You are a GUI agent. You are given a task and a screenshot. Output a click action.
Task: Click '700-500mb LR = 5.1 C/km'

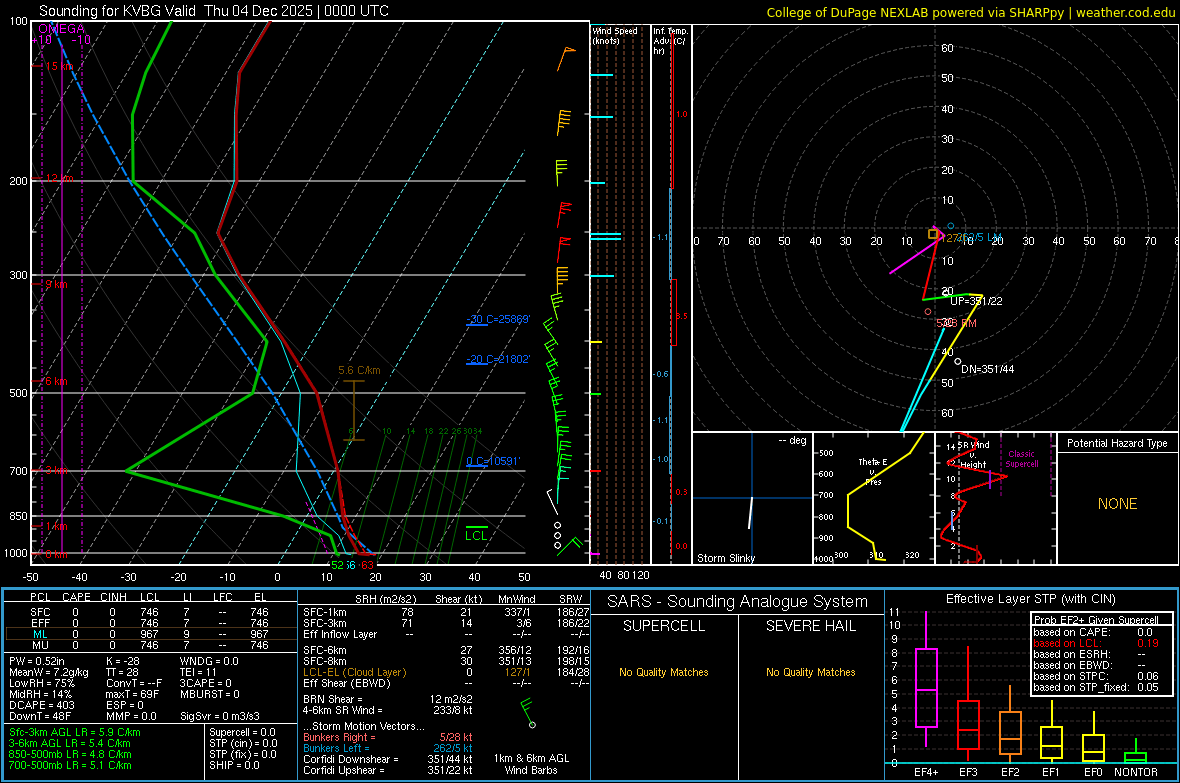coord(70,766)
